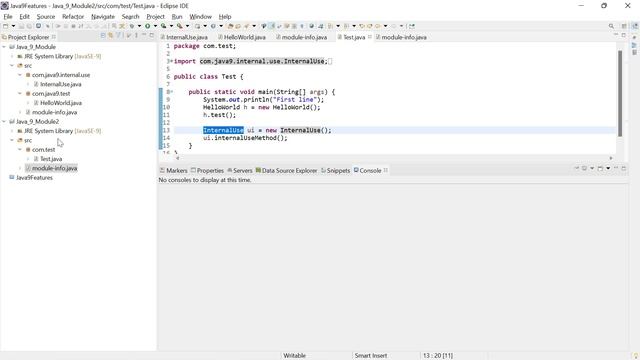Toggle Link with Editor in Project Explorer

[110, 36]
